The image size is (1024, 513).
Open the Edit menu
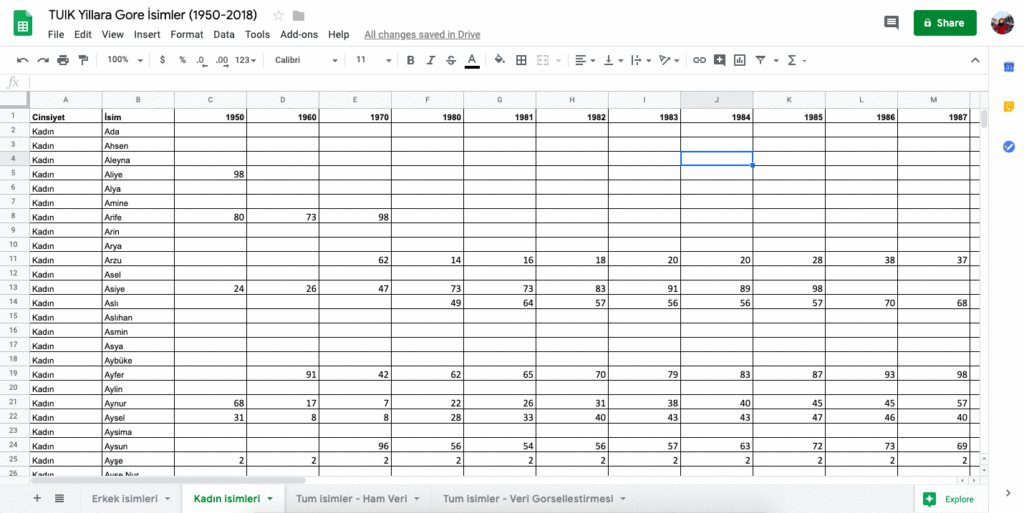[82, 35]
